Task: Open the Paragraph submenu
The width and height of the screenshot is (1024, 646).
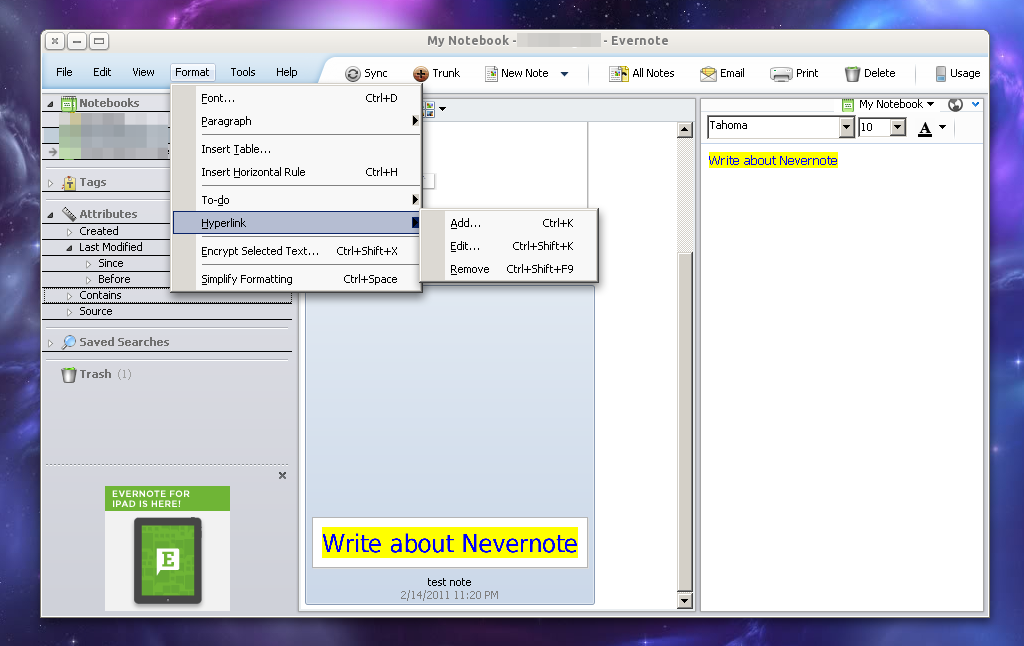Action: click(297, 121)
